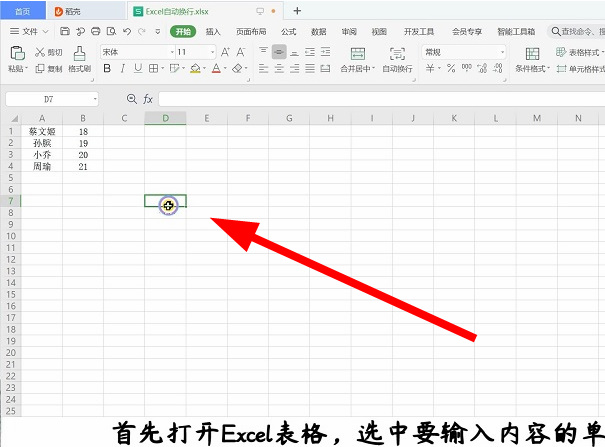This screenshot has height=447, width=605.
Task: Open the 首页 home page tab
Action: 22,11
